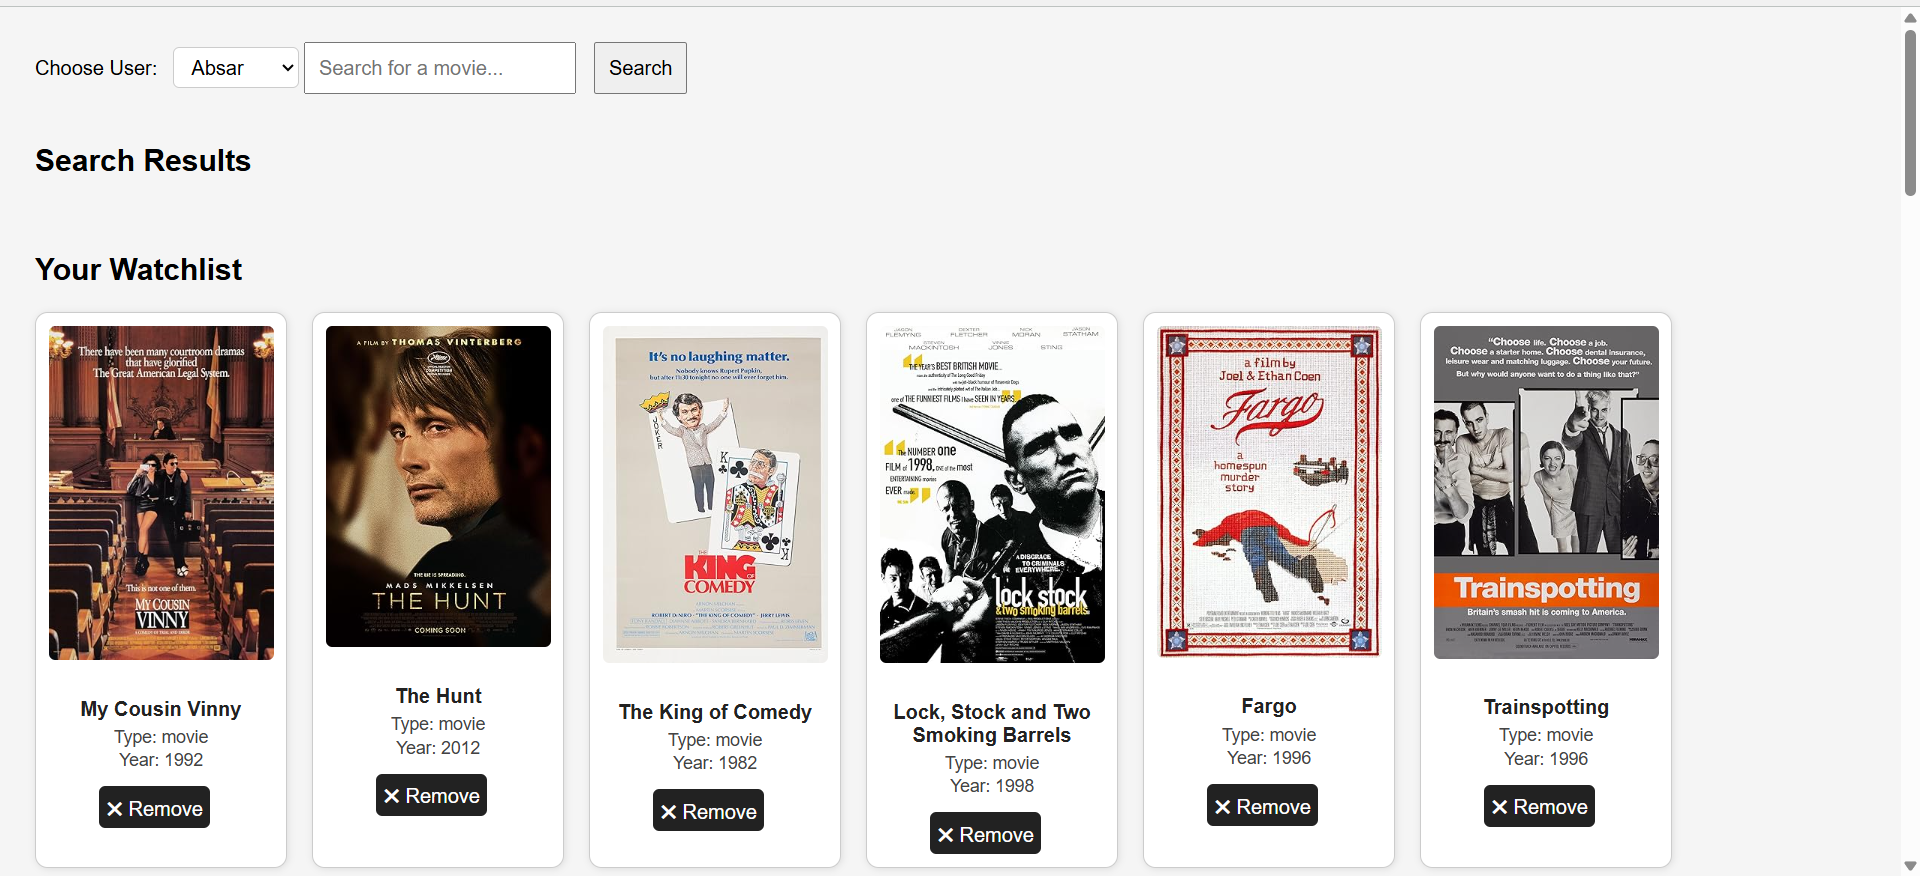Click the scrollbar down arrow
This screenshot has height=876, width=1920.
(1910, 866)
